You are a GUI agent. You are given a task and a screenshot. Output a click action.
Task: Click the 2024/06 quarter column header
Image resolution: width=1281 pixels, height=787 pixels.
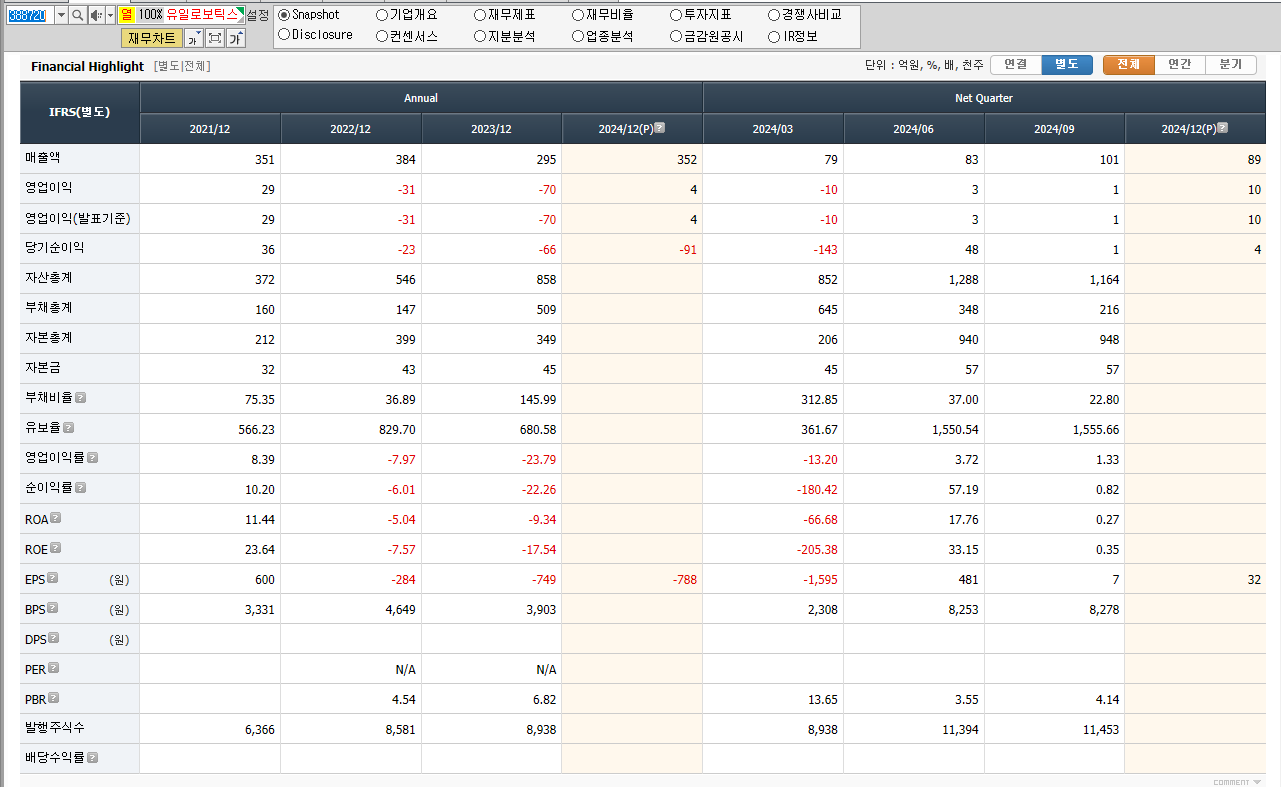coord(914,129)
